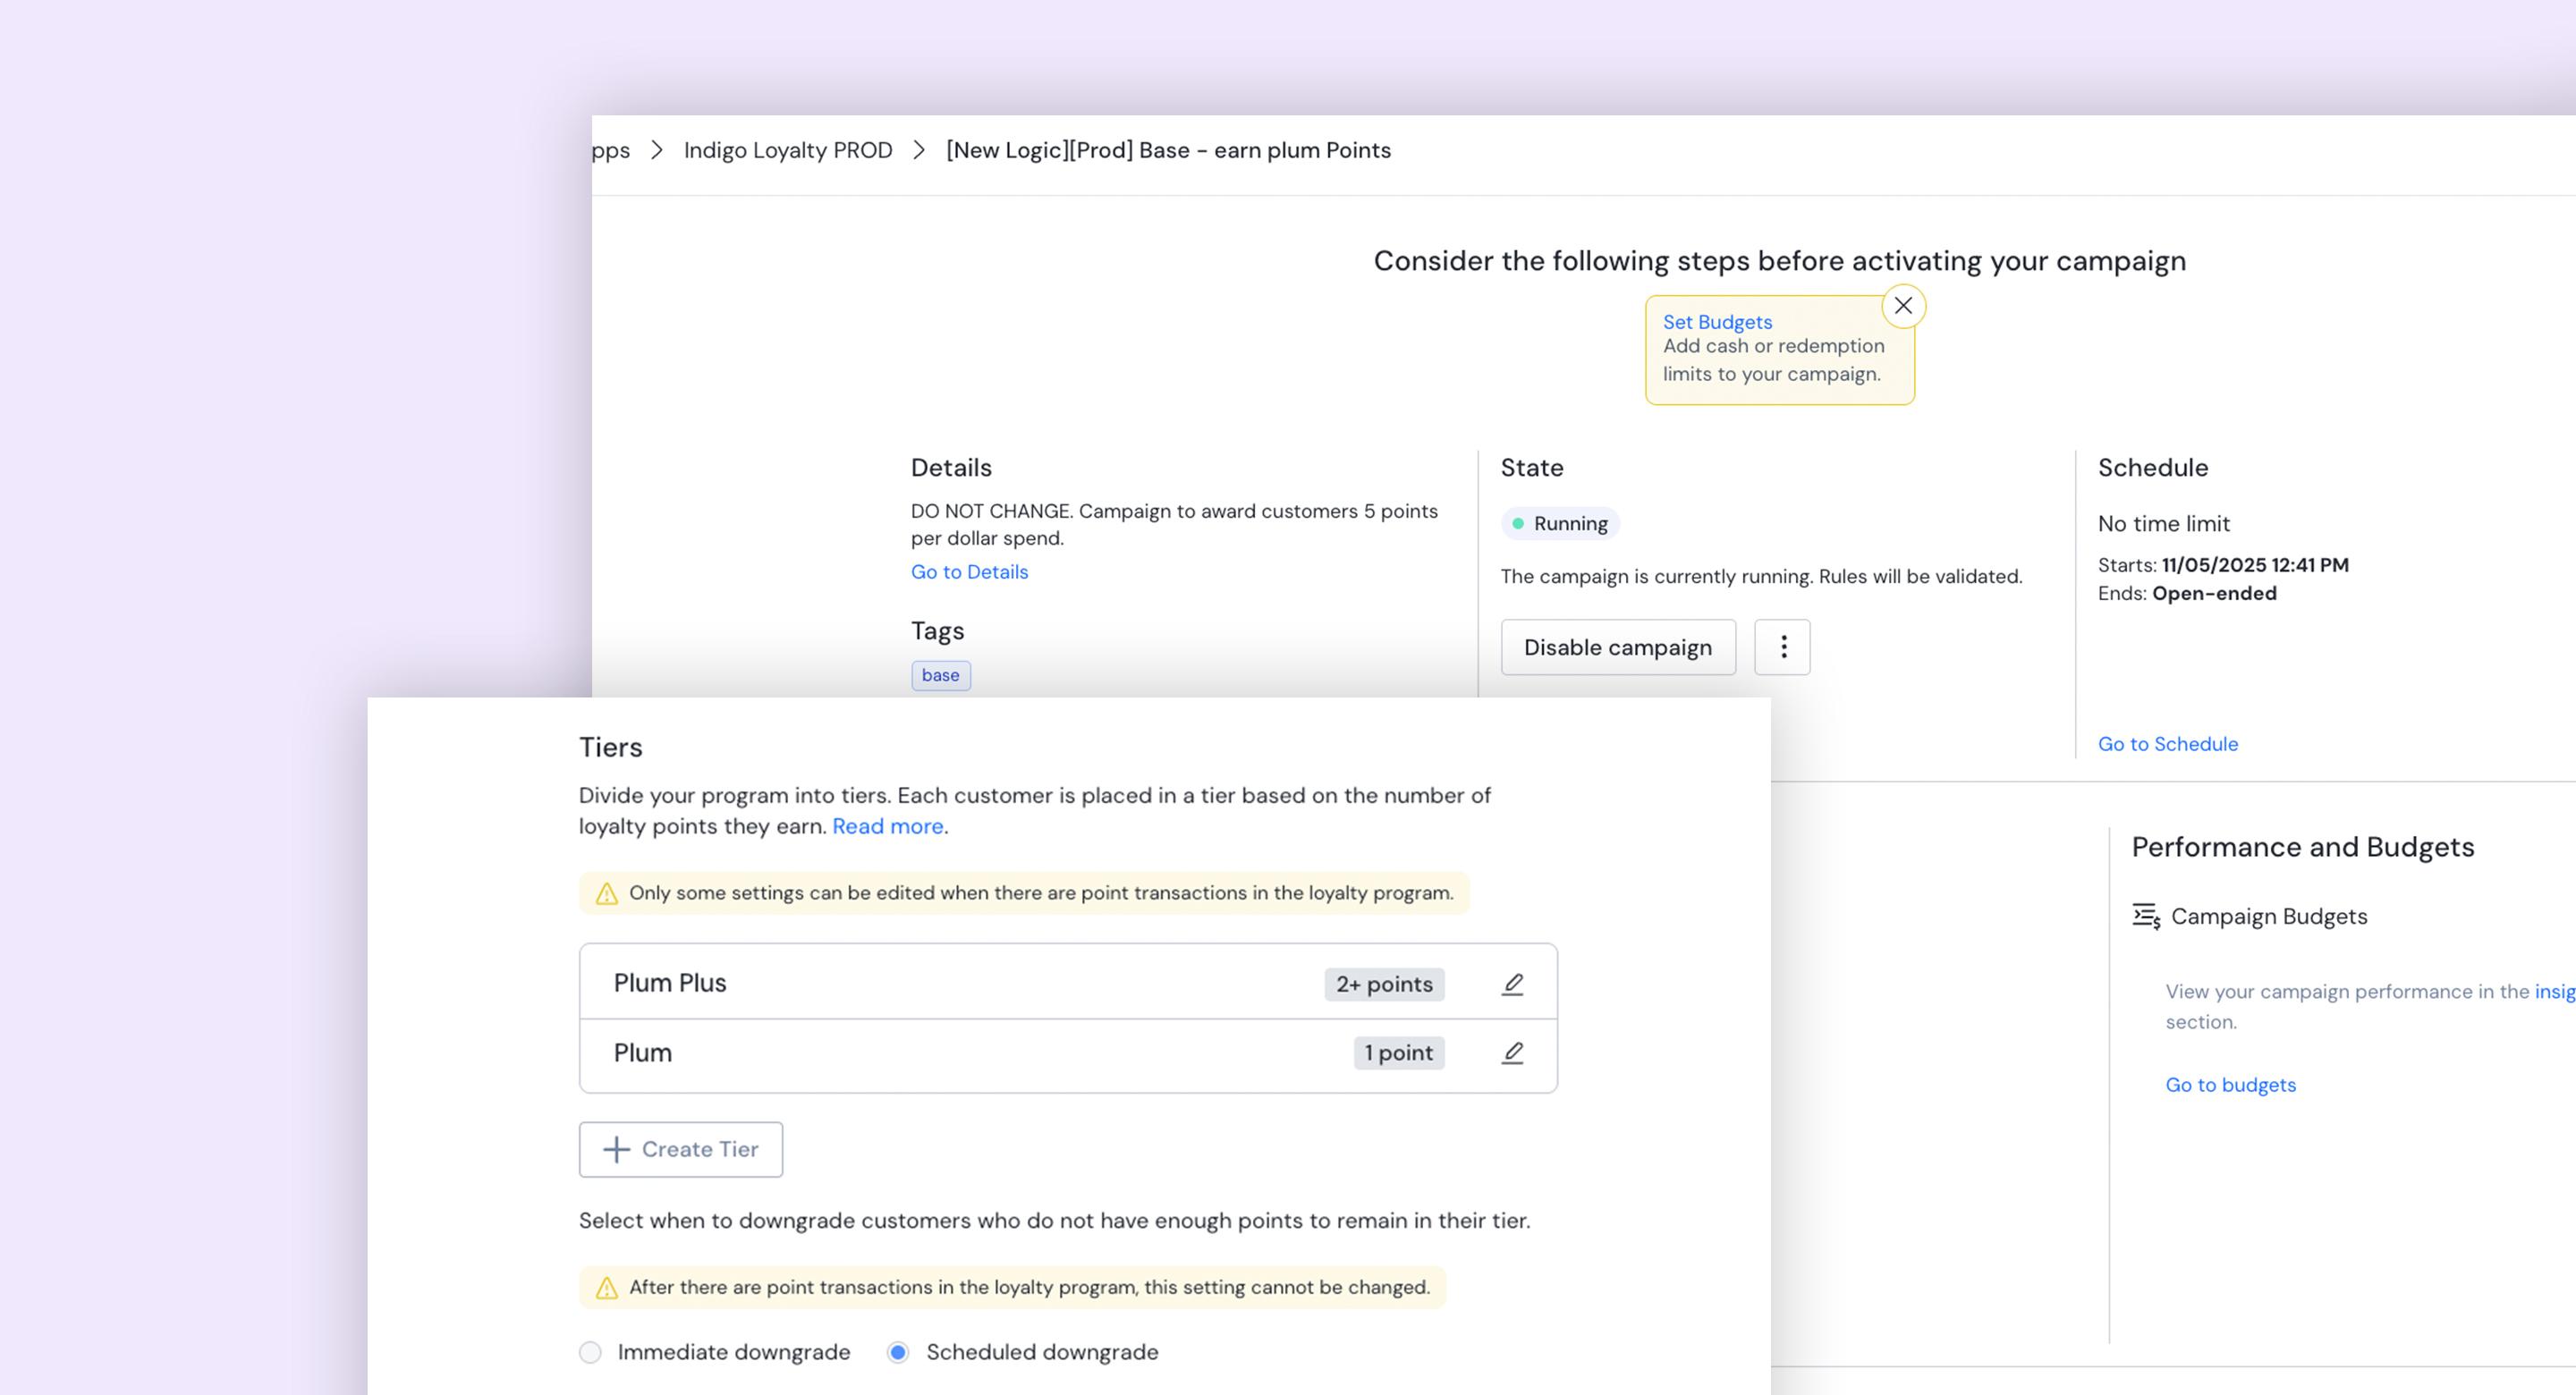The width and height of the screenshot is (2576, 1395).
Task: Edit the Plum tier pencil icon
Action: pyautogui.click(x=1512, y=1053)
